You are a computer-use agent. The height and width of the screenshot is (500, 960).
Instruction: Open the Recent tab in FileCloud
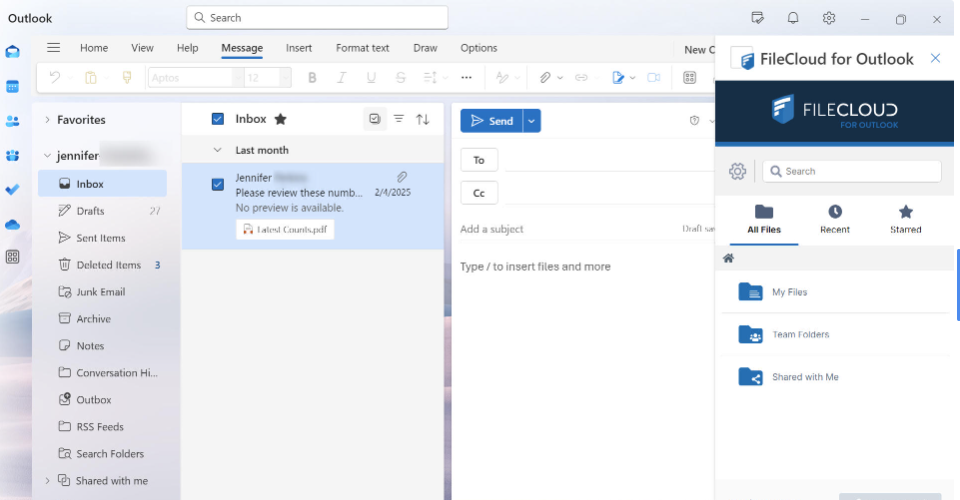pos(835,219)
